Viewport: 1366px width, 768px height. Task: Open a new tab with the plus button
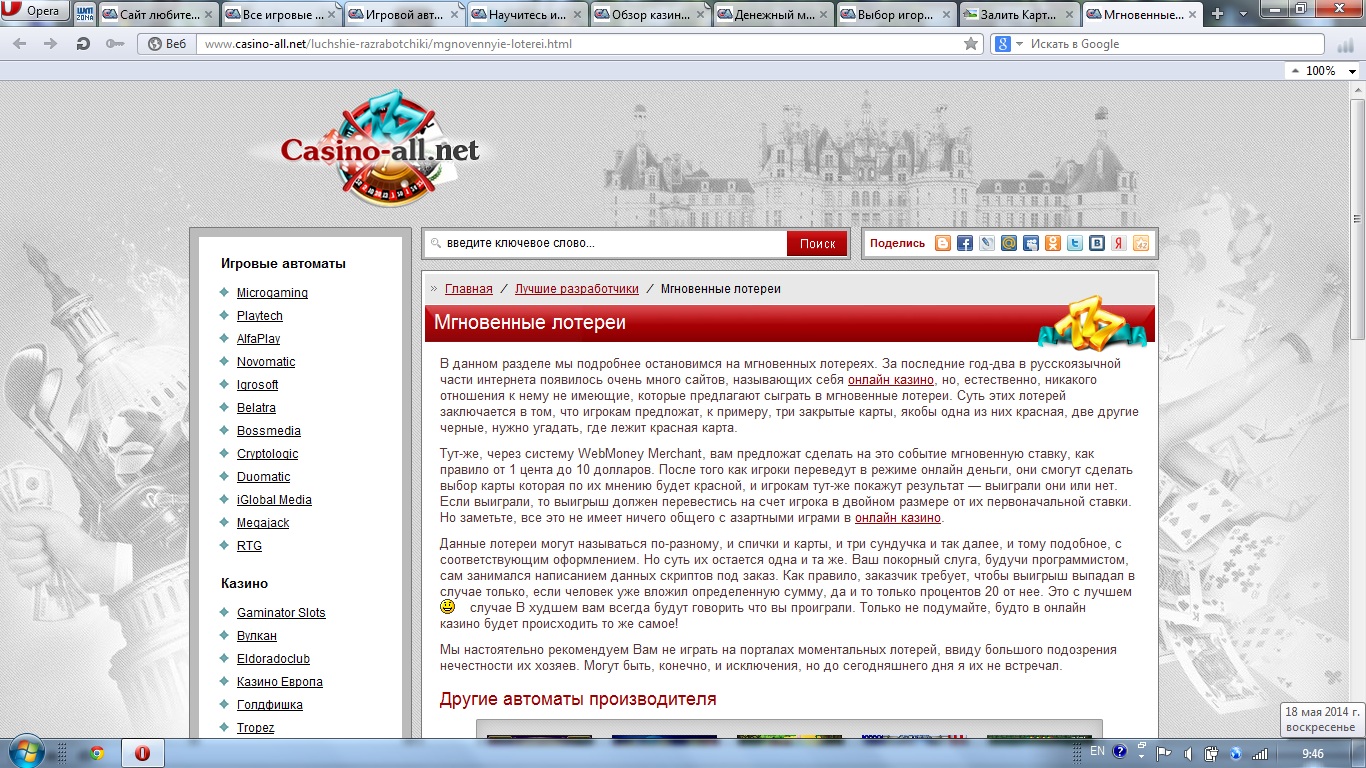click(1217, 14)
